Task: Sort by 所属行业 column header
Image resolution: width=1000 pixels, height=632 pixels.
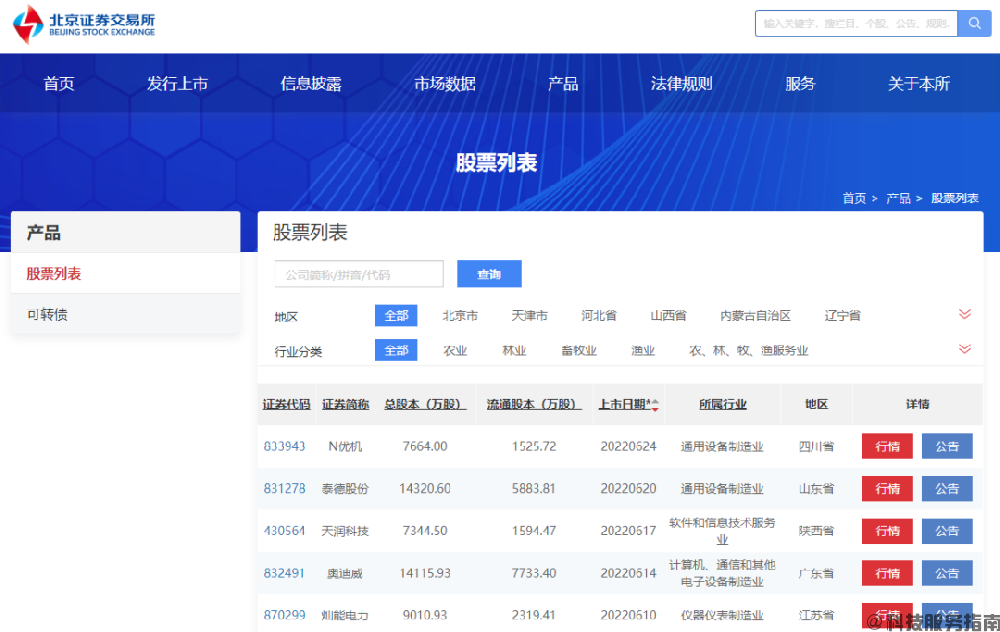Action: point(723,404)
